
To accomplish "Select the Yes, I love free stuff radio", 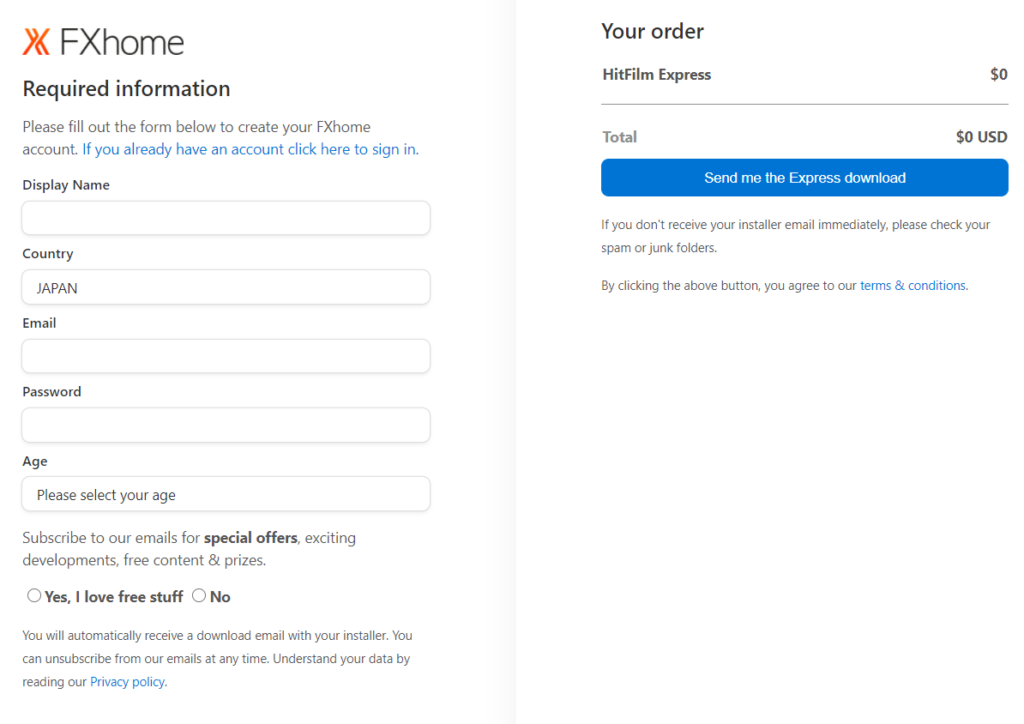I will pos(34,595).
